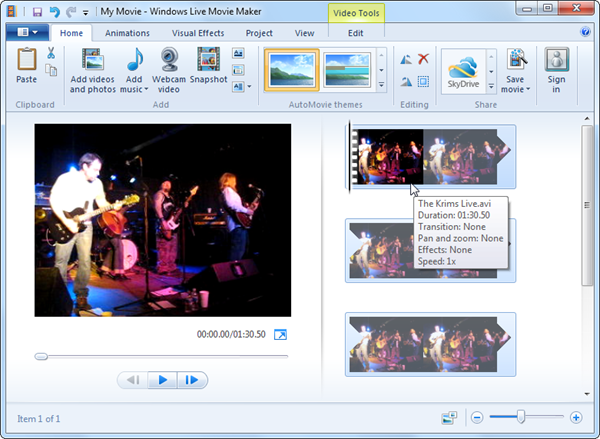Image resolution: width=600 pixels, height=439 pixels.
Task: Click the red Remove X icon
Action: [423, 59]
